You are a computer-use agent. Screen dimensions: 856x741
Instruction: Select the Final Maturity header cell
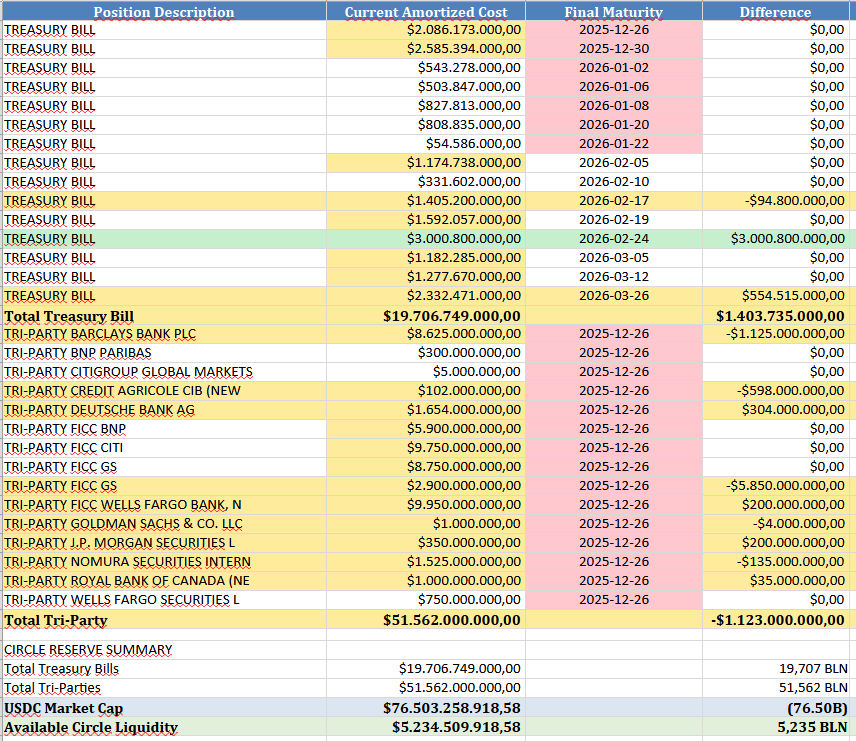click(614, 12)
